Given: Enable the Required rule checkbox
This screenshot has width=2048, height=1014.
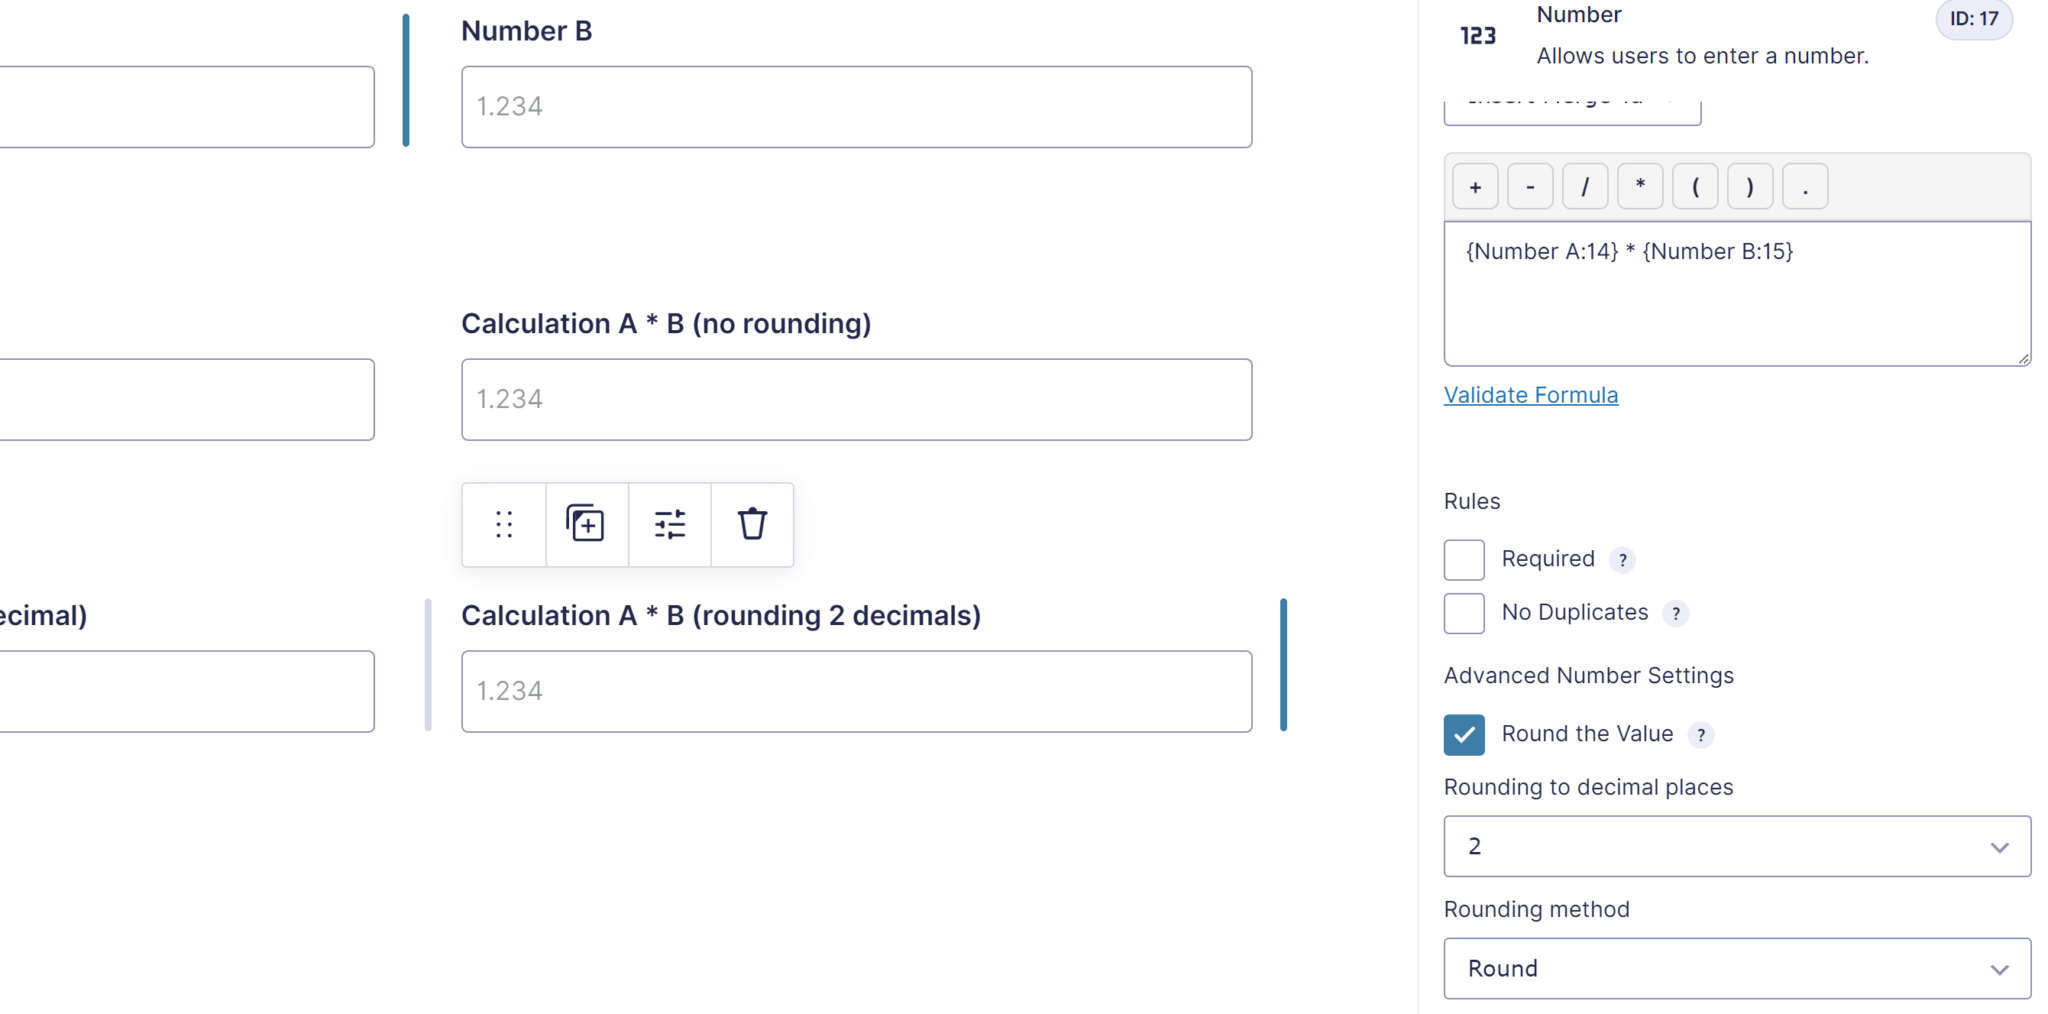Looking at the screenshot, I should (x=1464, y=560).
